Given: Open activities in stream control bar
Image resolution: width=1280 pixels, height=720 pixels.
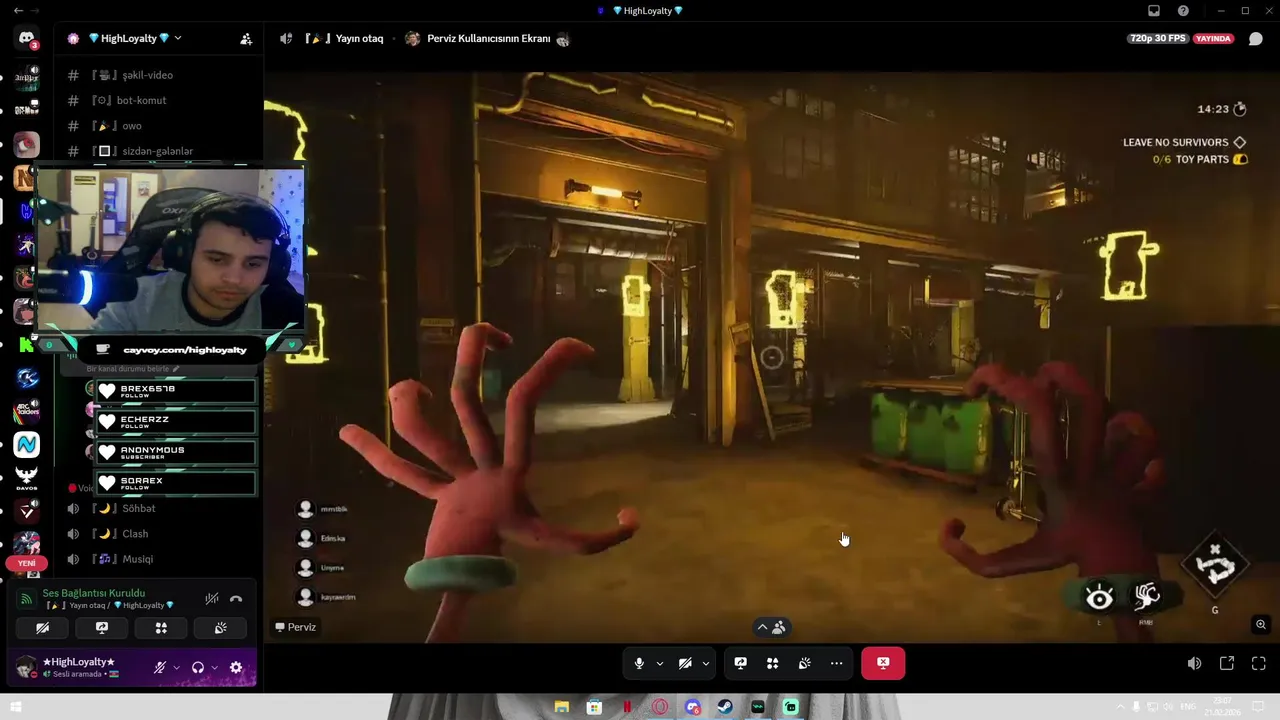Looking at the screenshot, I should (772, 663).
